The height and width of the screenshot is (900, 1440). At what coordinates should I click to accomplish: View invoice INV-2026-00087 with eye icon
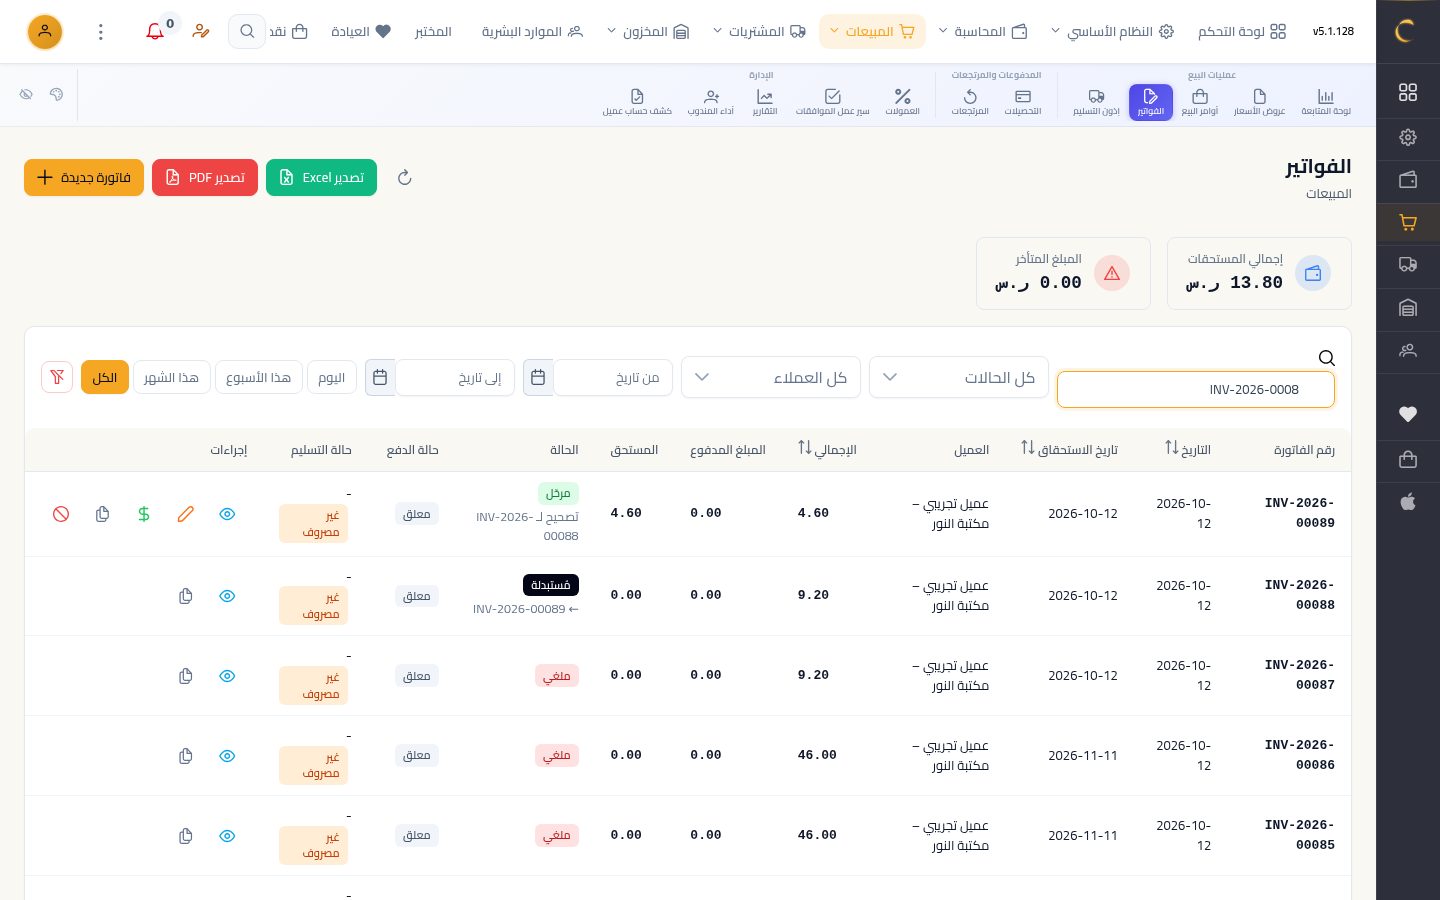(x=227, y=676)
